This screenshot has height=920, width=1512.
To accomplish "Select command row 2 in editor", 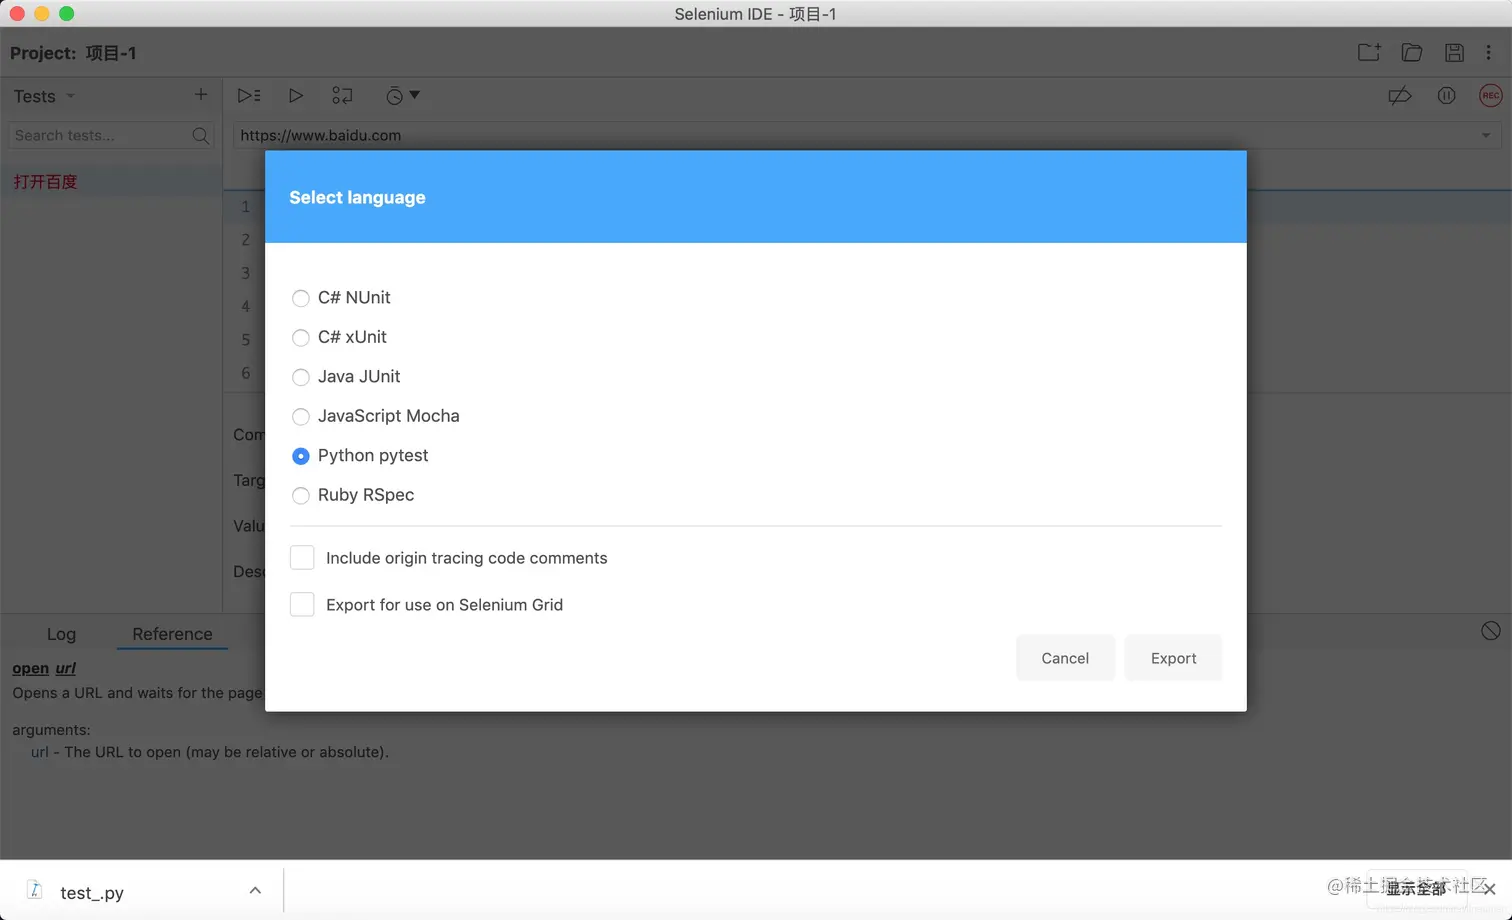I will click(245, 239).
